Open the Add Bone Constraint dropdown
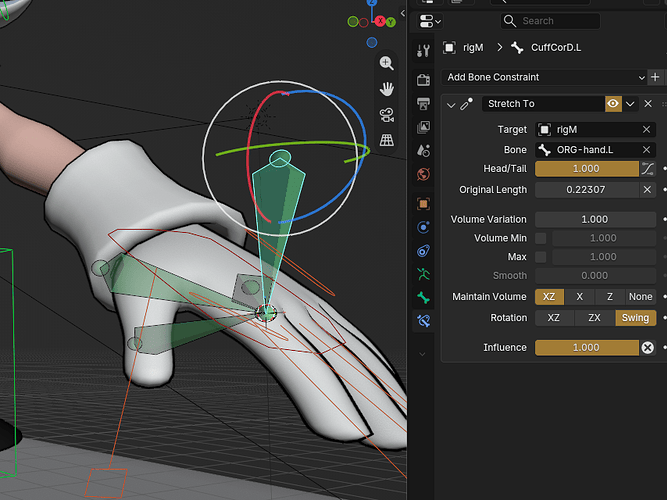667x500 pixels. coord(544,77)
